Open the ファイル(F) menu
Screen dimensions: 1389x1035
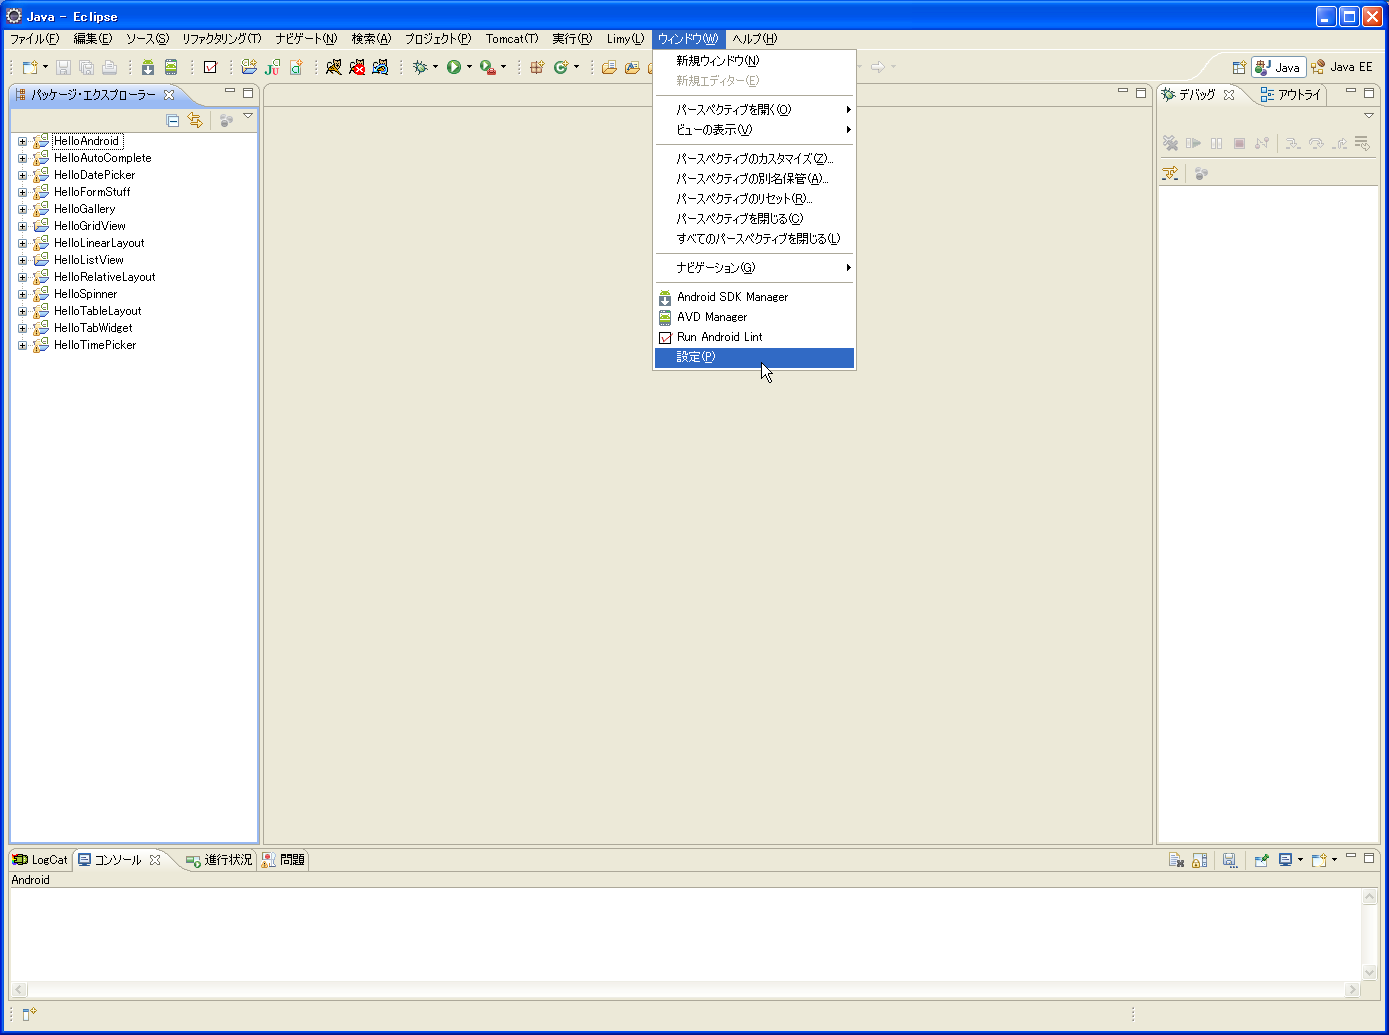[35, 39]
